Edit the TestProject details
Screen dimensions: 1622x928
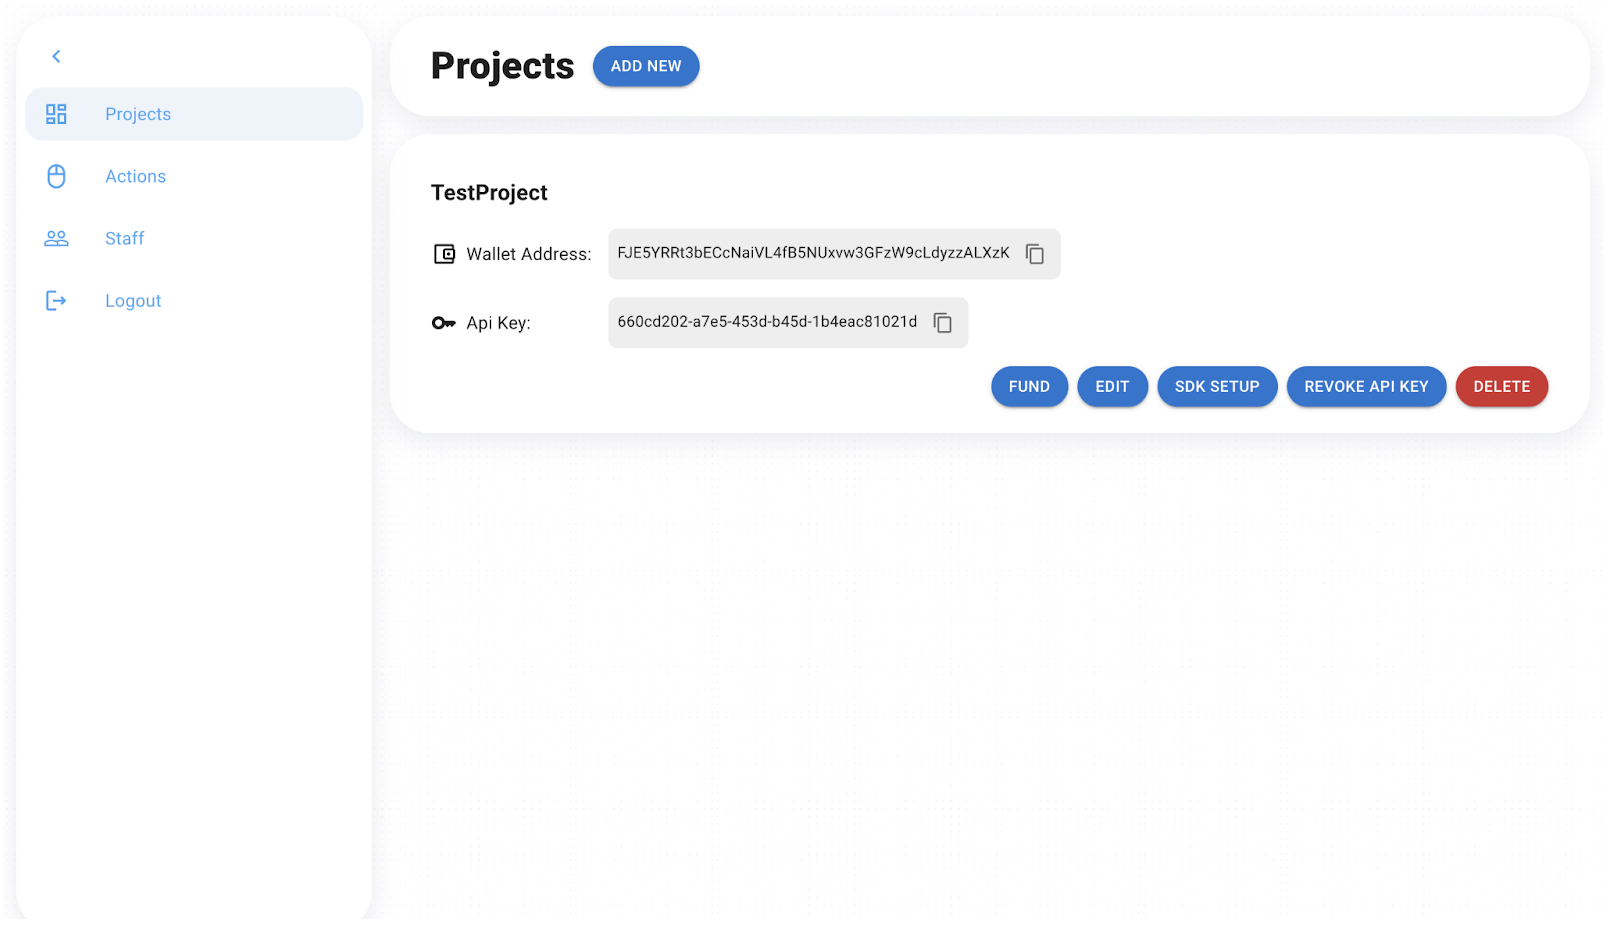click(x=1112, y=387)
